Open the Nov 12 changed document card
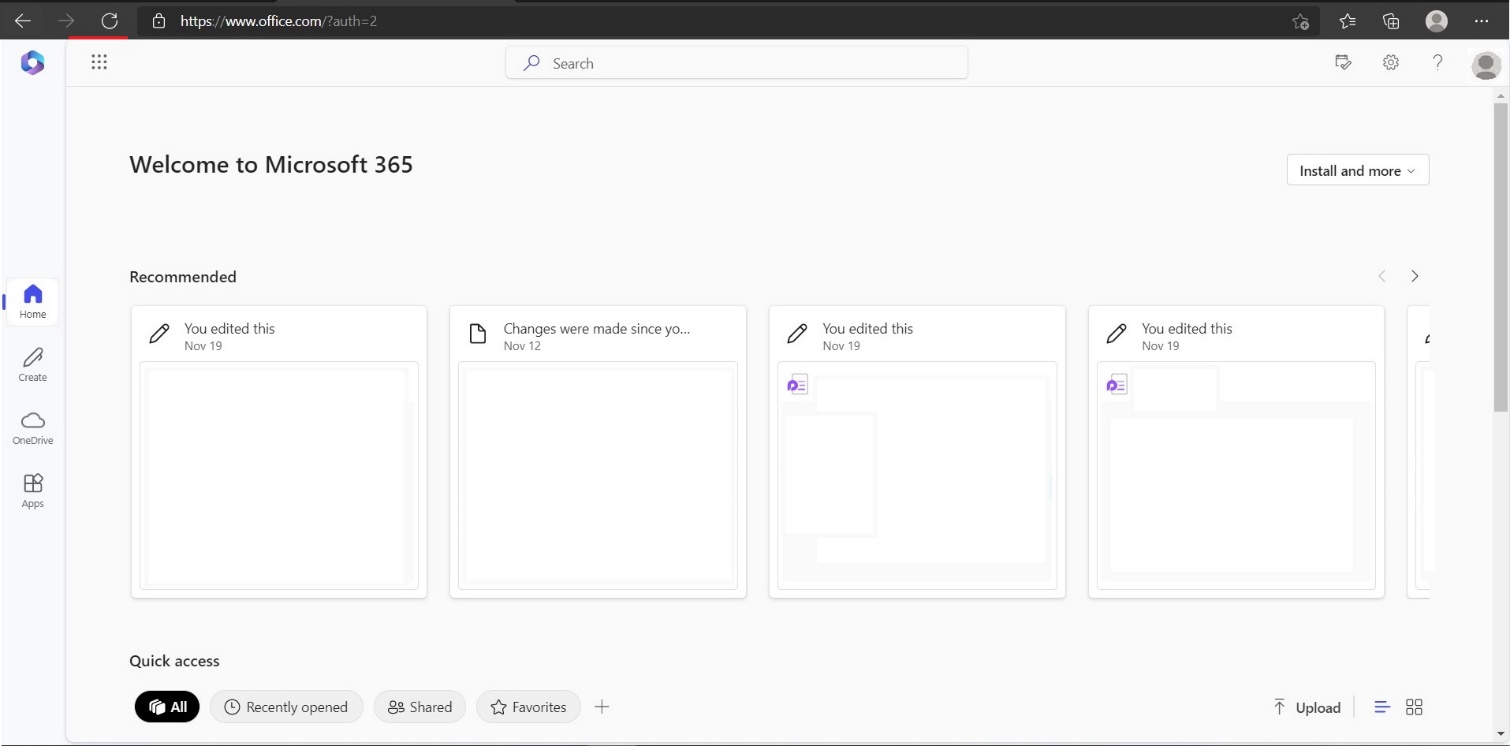1510x746 pixels. coord(598,452)
